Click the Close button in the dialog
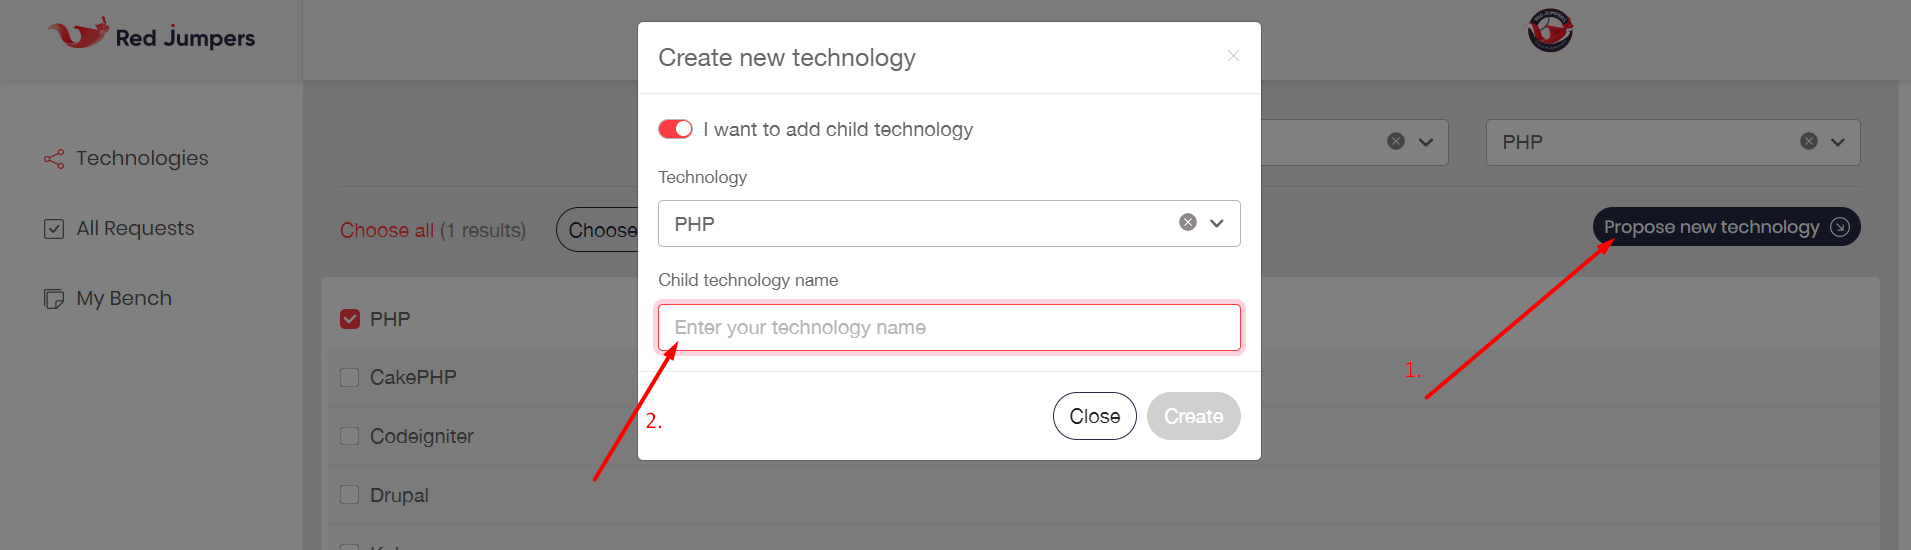Image resolution: width=1911 pixels, height=550 pixels. point(1094,416)
